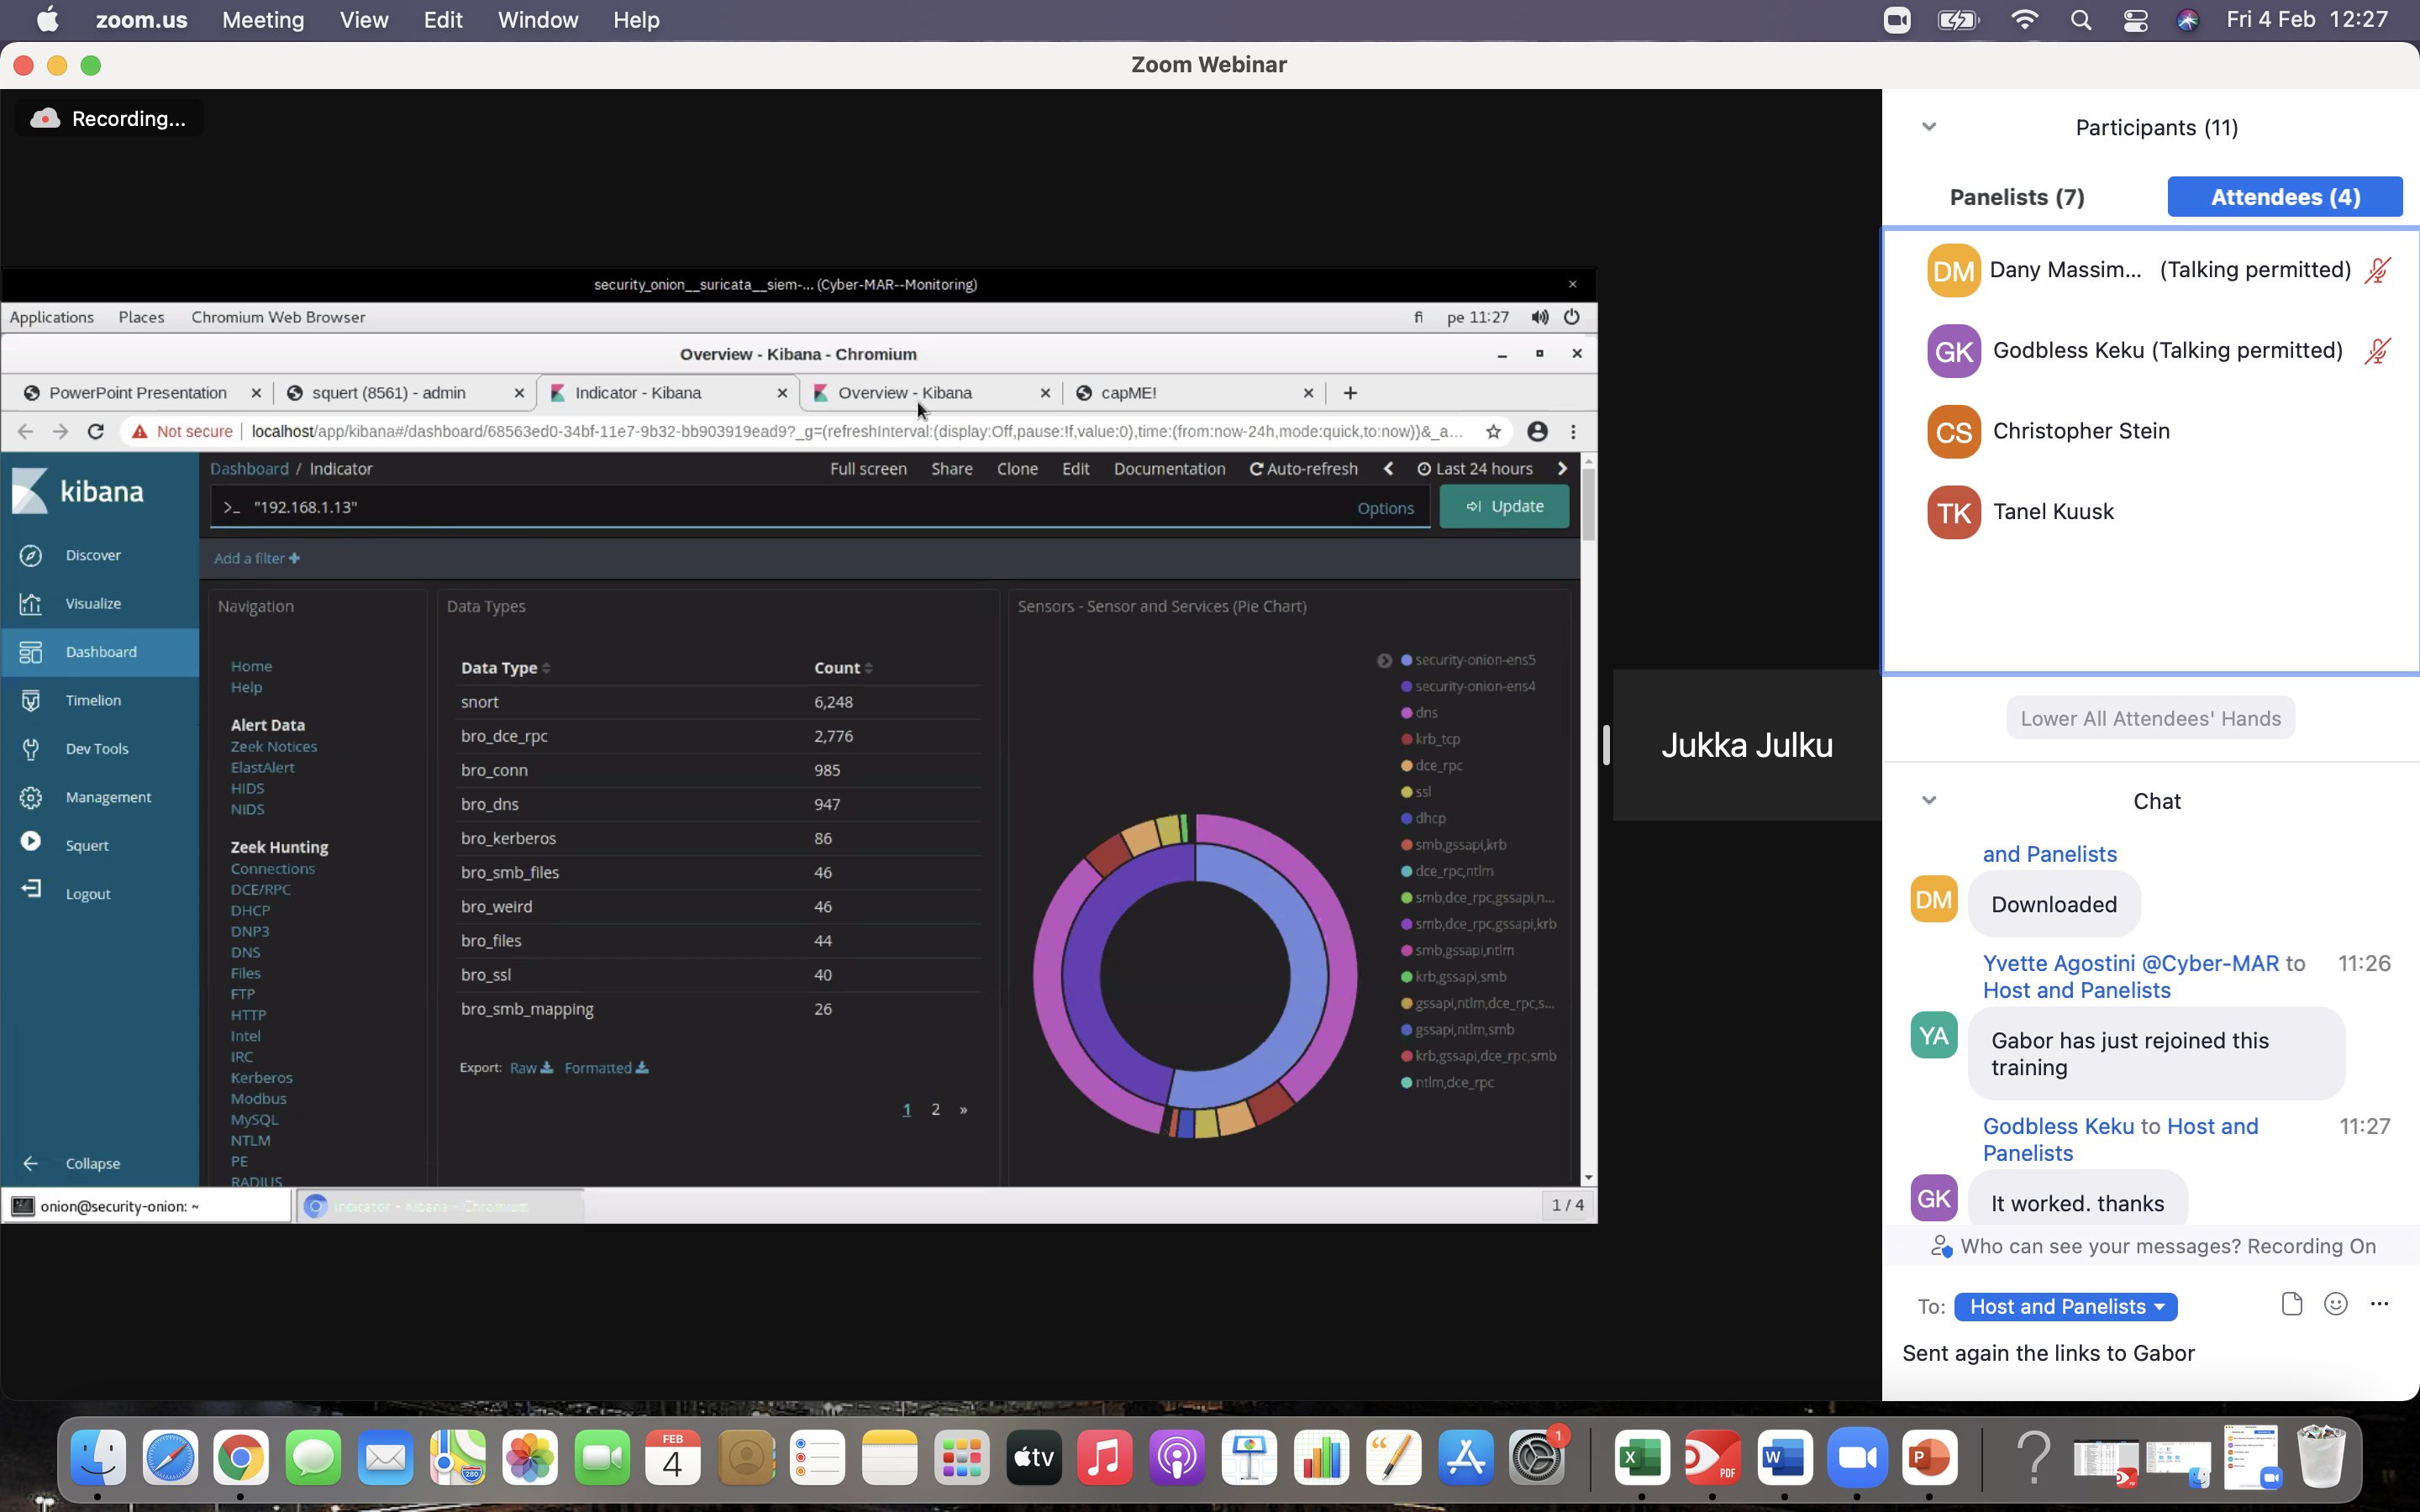Toggle the Auto-refresh option in Kibana

pyautogui.click(x=1304, y=469)
